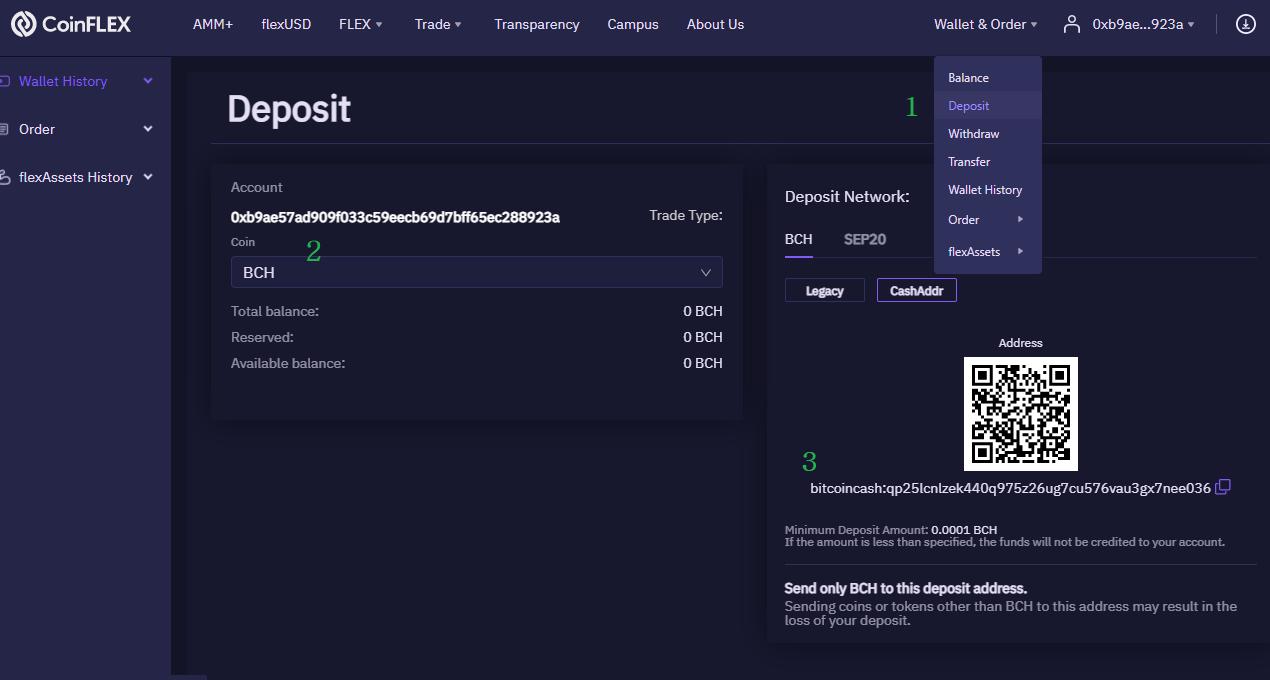The image size is (1270, 680).
Task: Select Balance in the dropdown menu
Action: 988,78
